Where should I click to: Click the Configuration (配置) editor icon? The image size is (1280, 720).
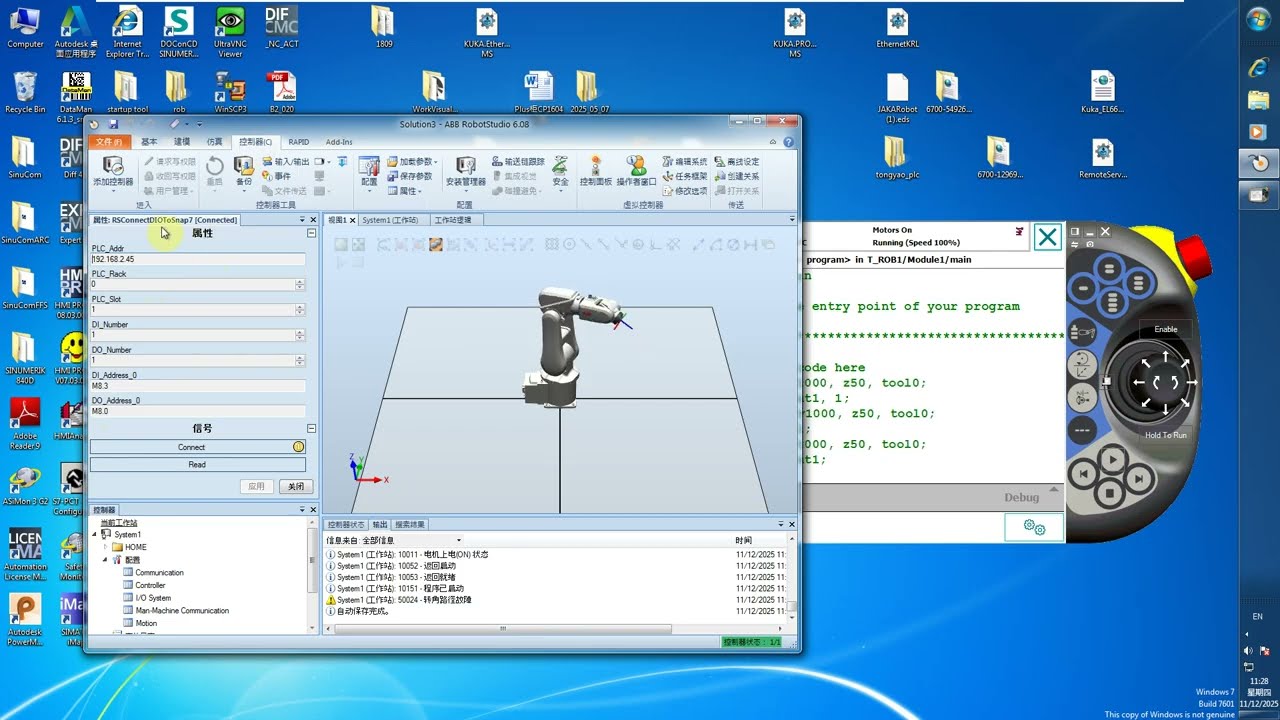point(369,171)
